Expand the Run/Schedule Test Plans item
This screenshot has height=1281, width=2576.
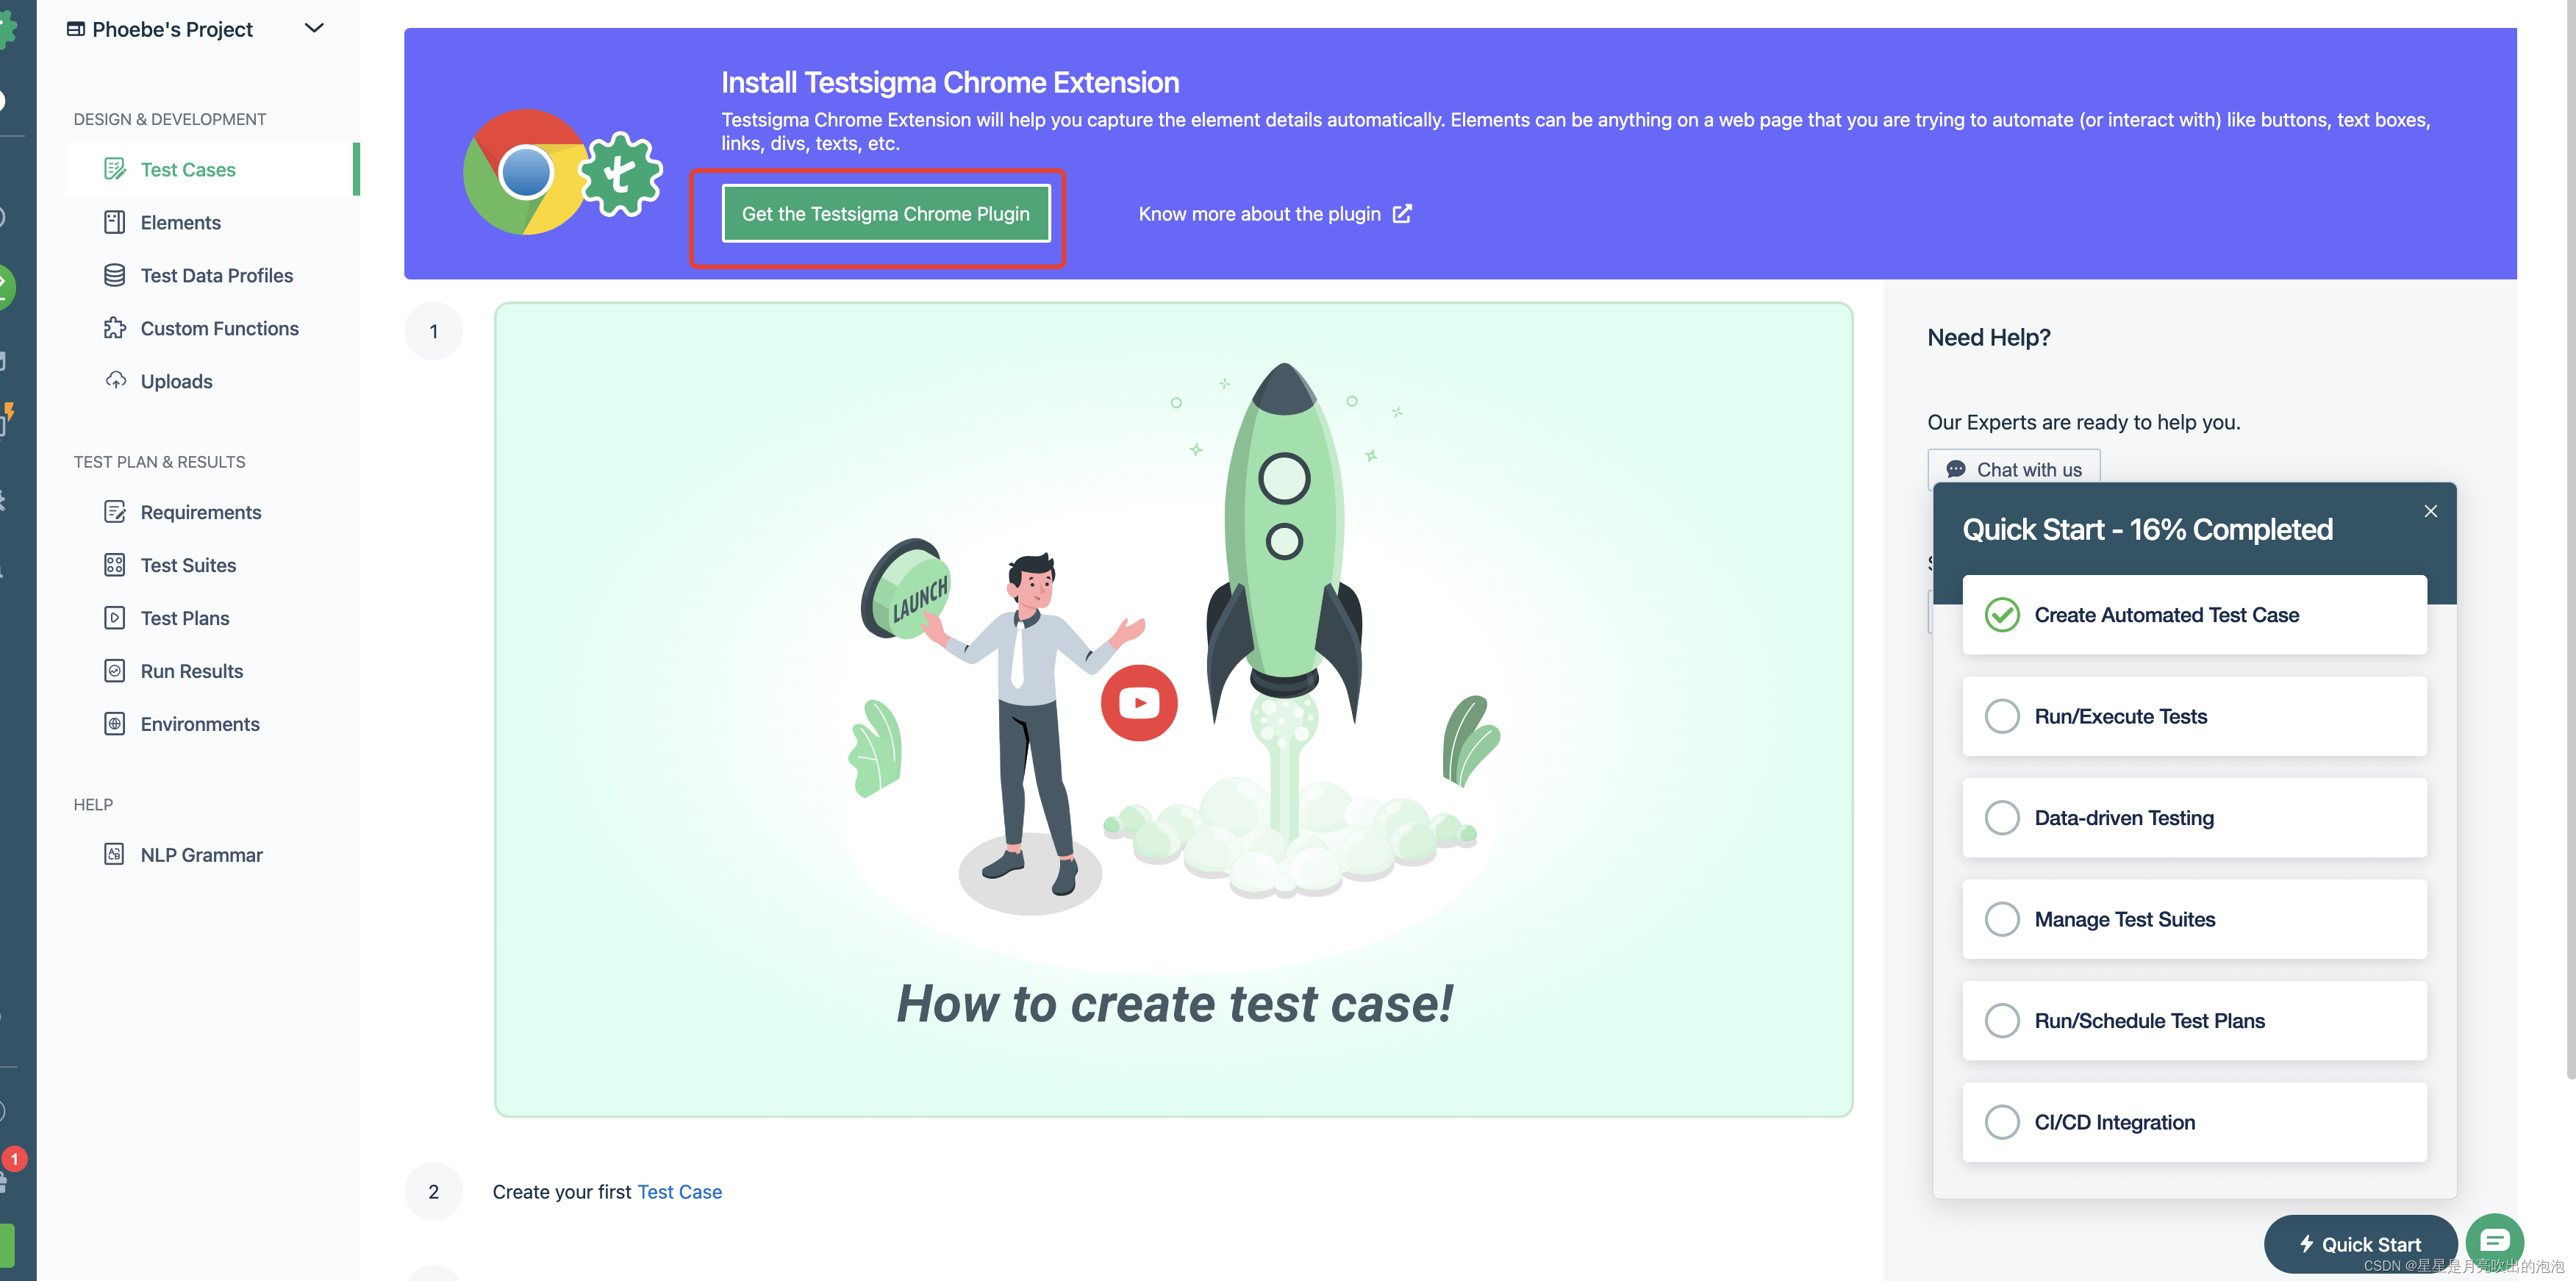2149,1021
